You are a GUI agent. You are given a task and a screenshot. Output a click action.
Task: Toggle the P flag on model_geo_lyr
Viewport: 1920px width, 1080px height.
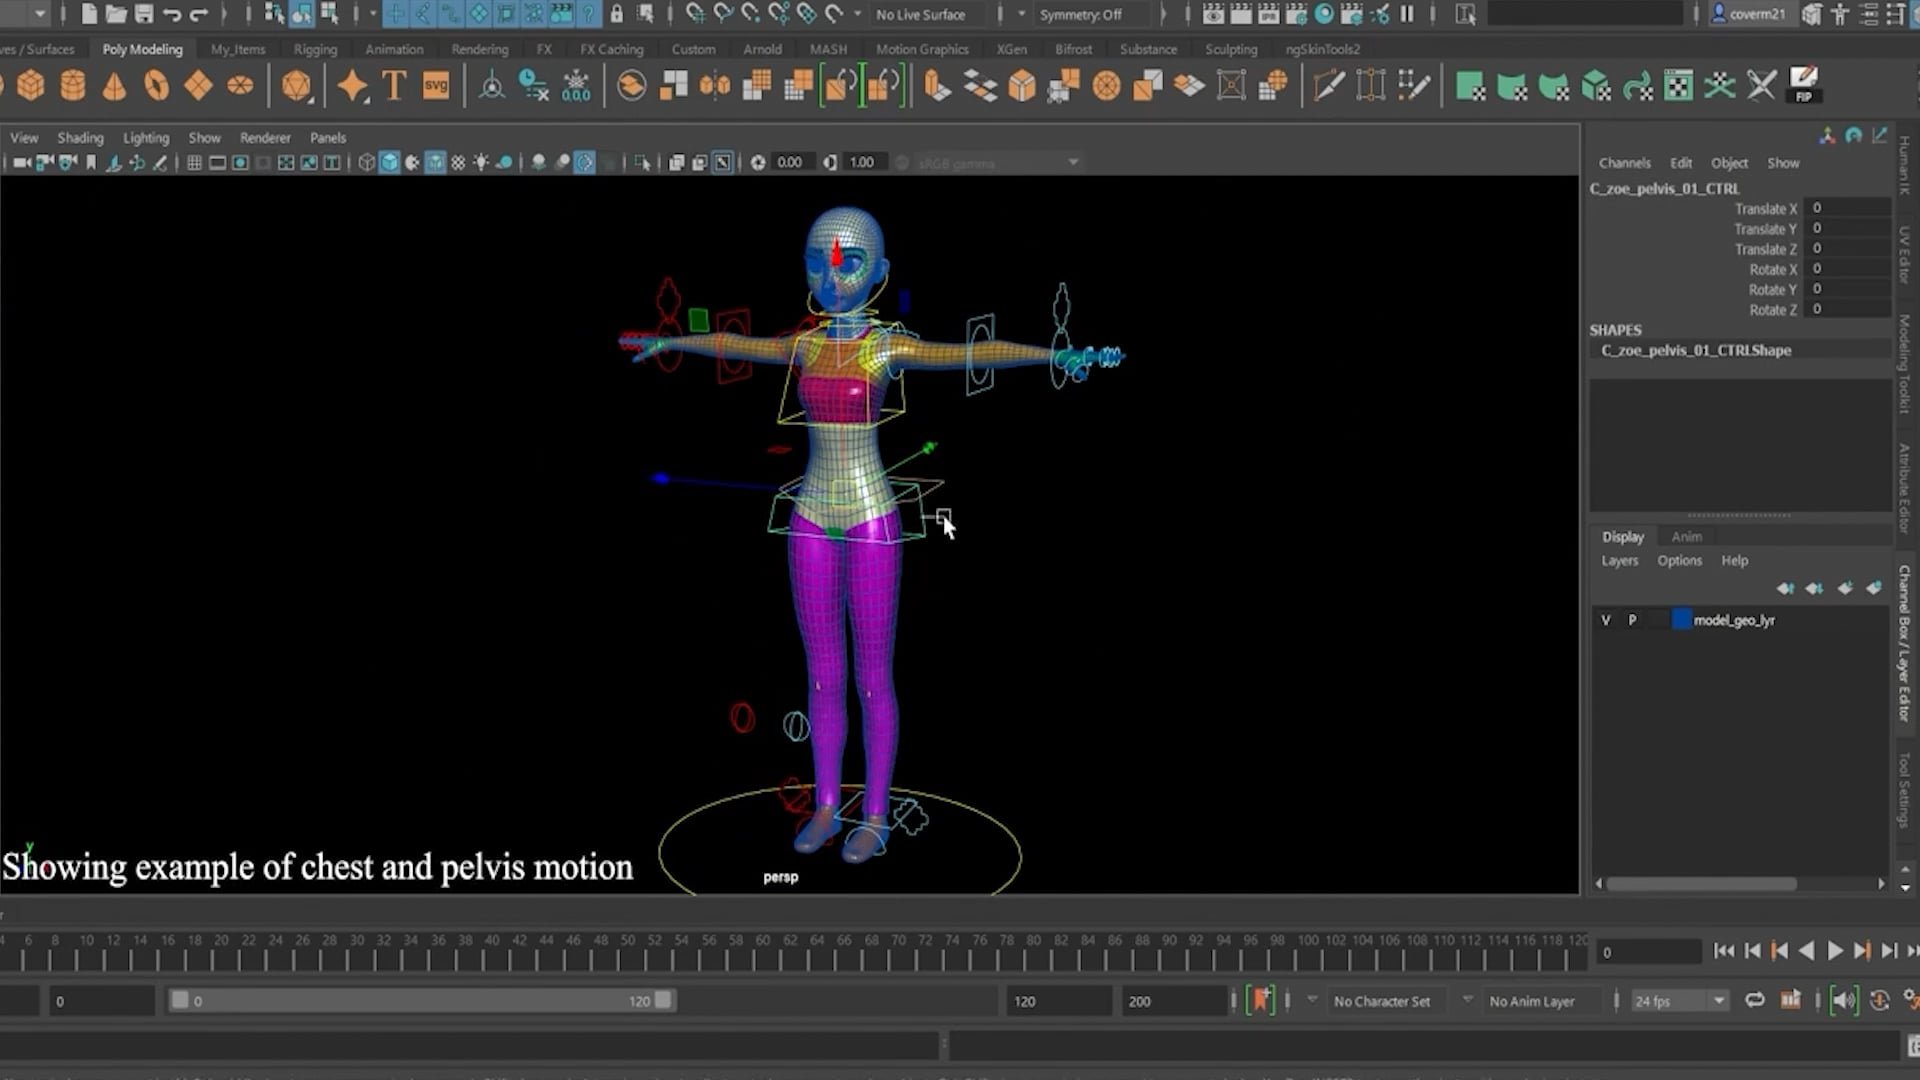point(1632,620)
